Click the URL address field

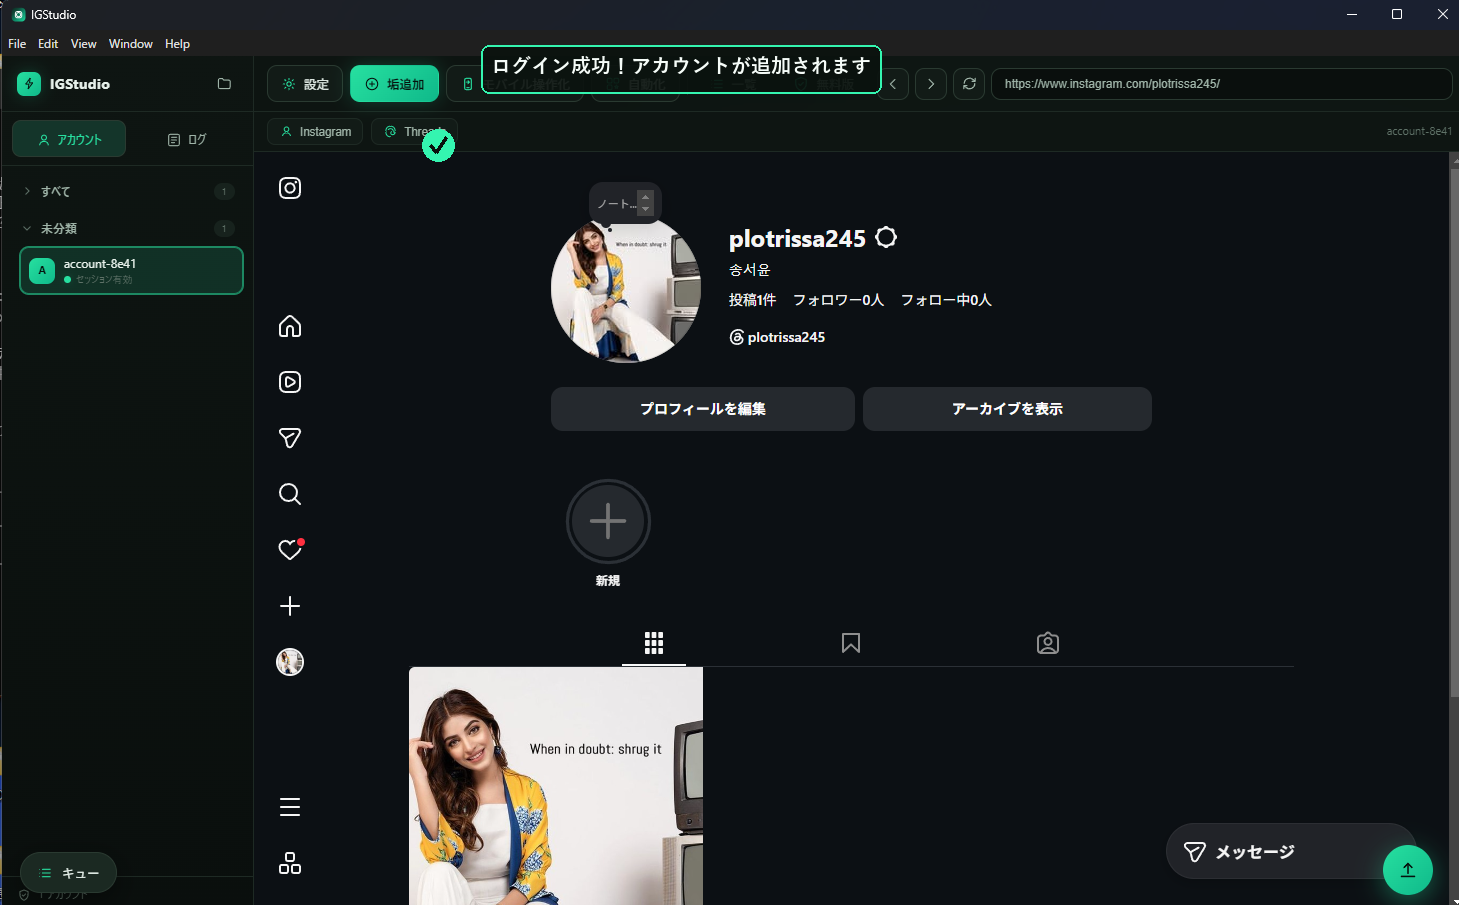click(1221, 84)
